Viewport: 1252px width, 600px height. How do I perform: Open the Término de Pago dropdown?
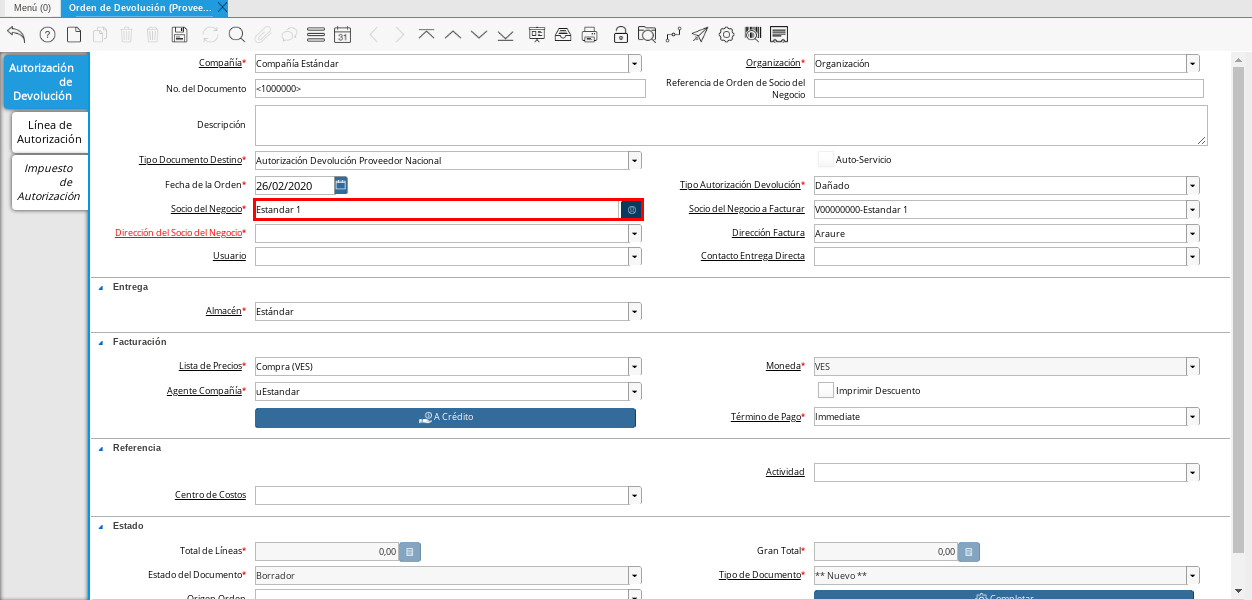click(1192, 416)
